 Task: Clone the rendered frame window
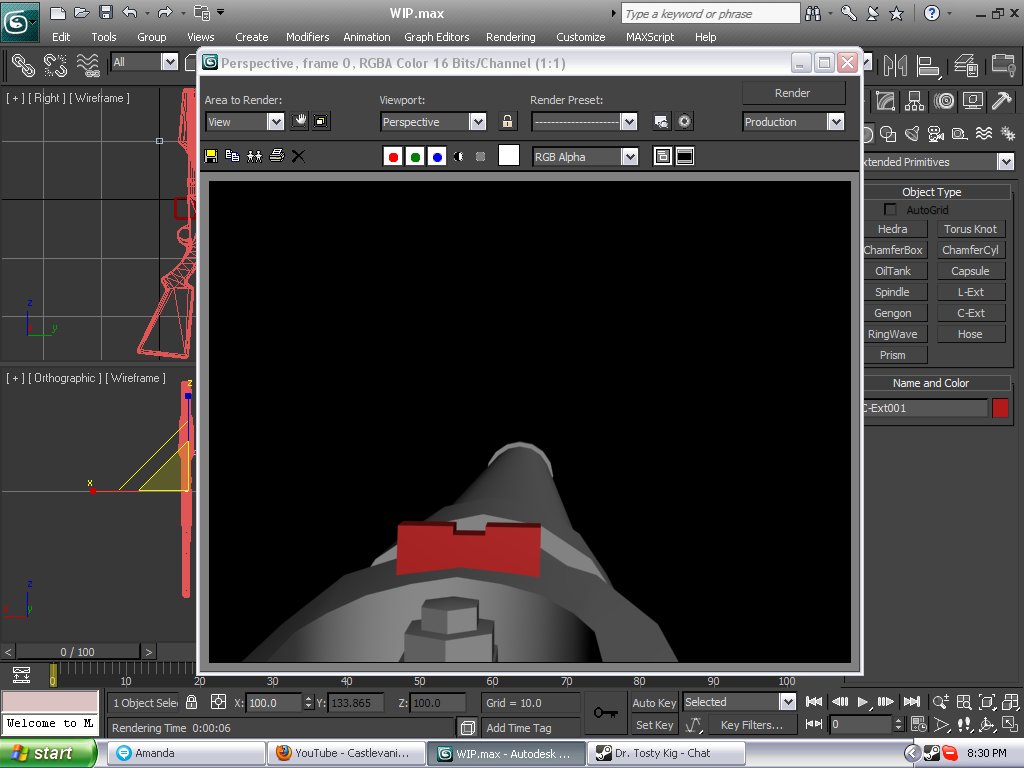coord(254,156)
